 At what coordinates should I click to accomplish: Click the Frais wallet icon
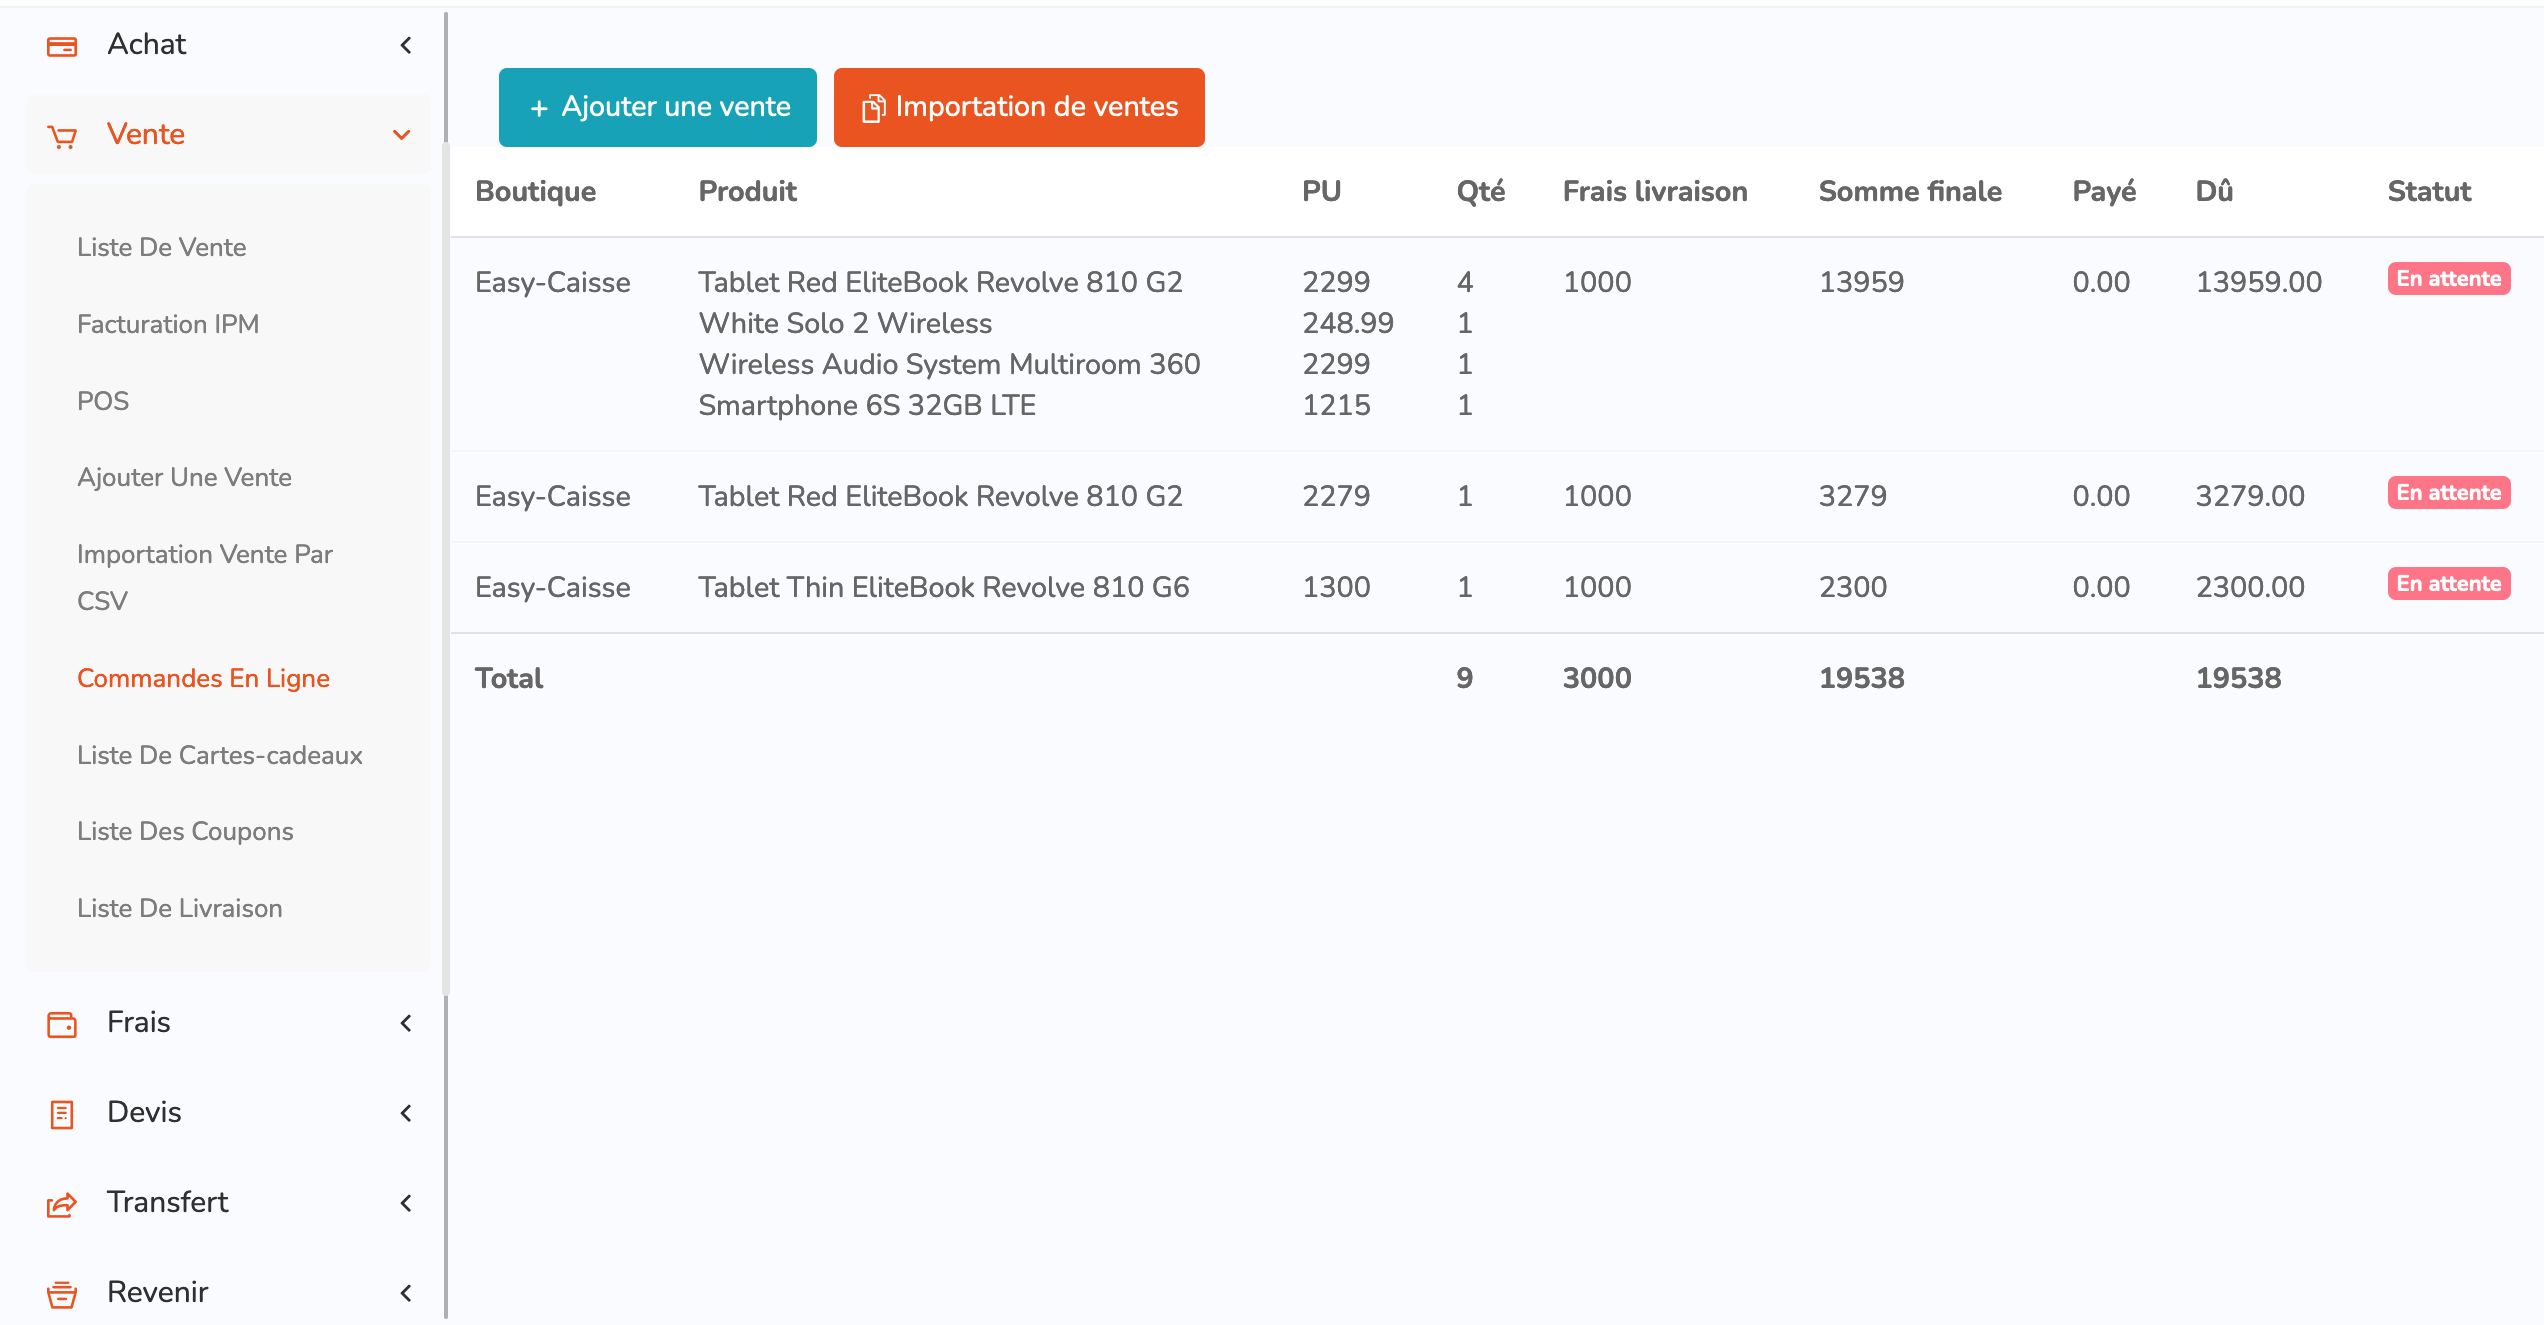[62, 1024]
